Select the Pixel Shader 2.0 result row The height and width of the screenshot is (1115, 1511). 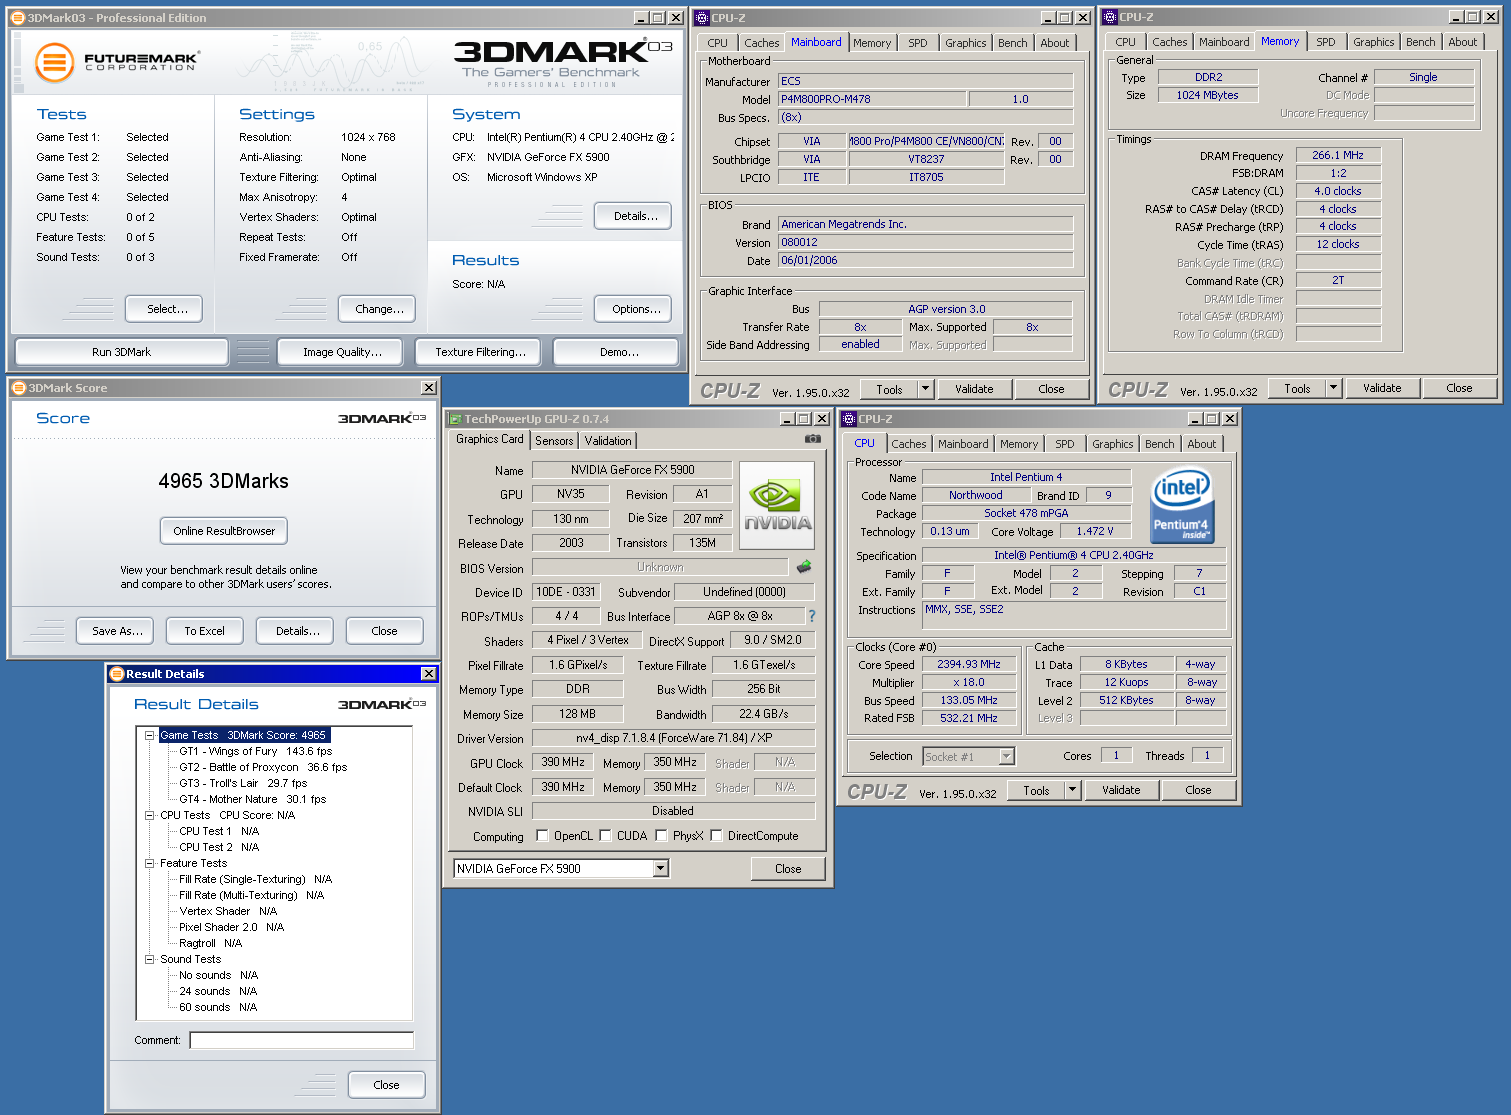232,927
